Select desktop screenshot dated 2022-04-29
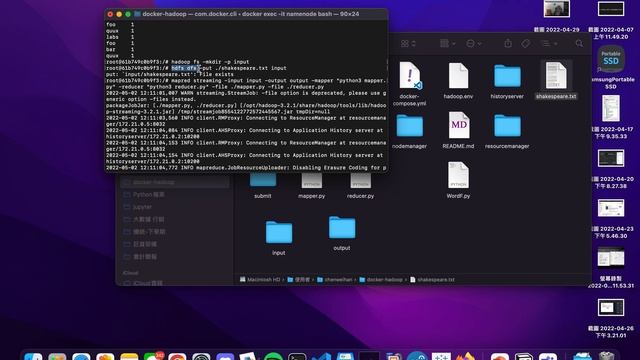The height and width of the screenshot is (360, 640). [557, 16]
